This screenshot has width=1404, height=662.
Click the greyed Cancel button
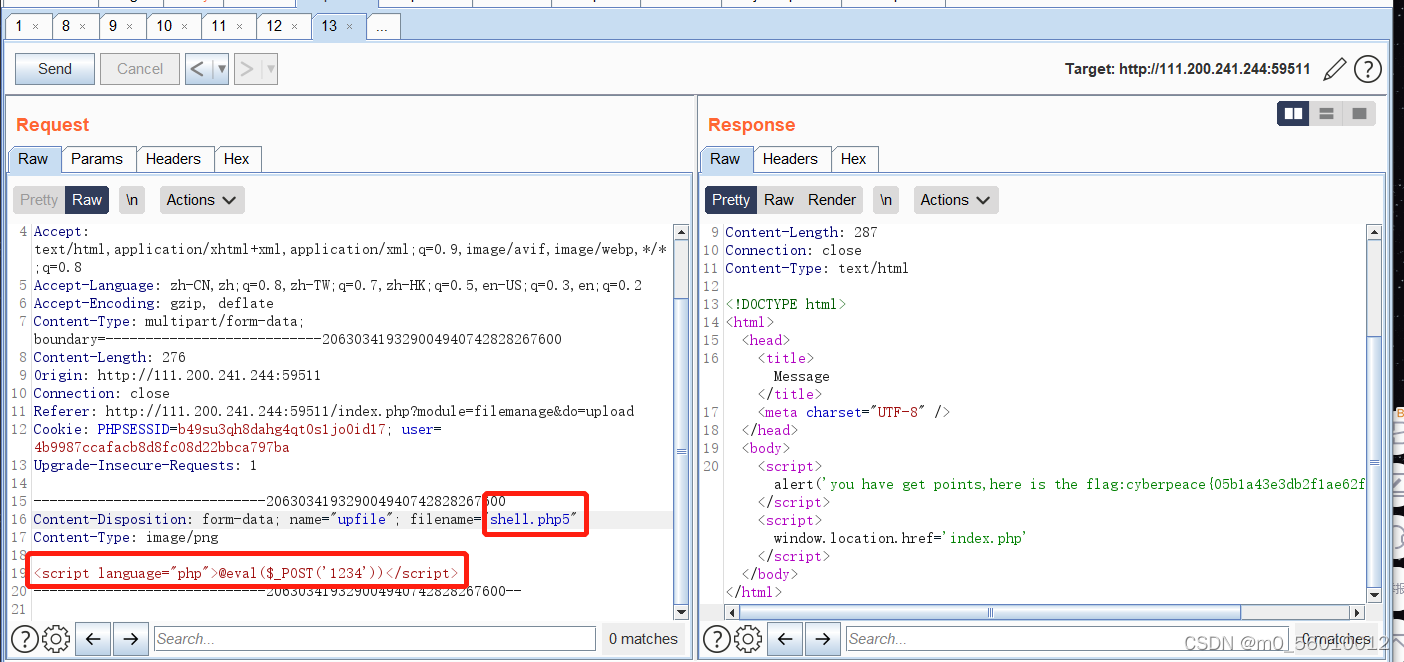(140, 69)
